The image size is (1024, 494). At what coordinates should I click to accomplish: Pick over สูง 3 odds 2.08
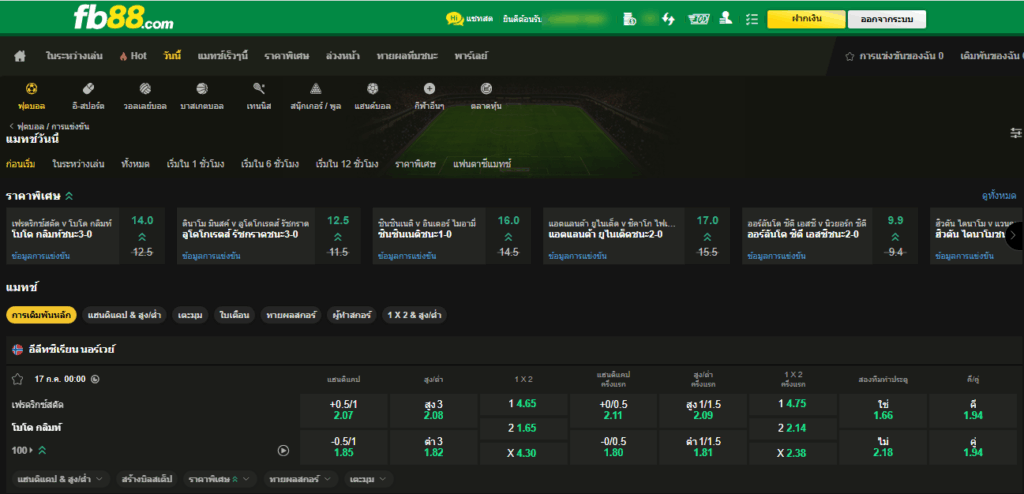[x=434, y=410]
